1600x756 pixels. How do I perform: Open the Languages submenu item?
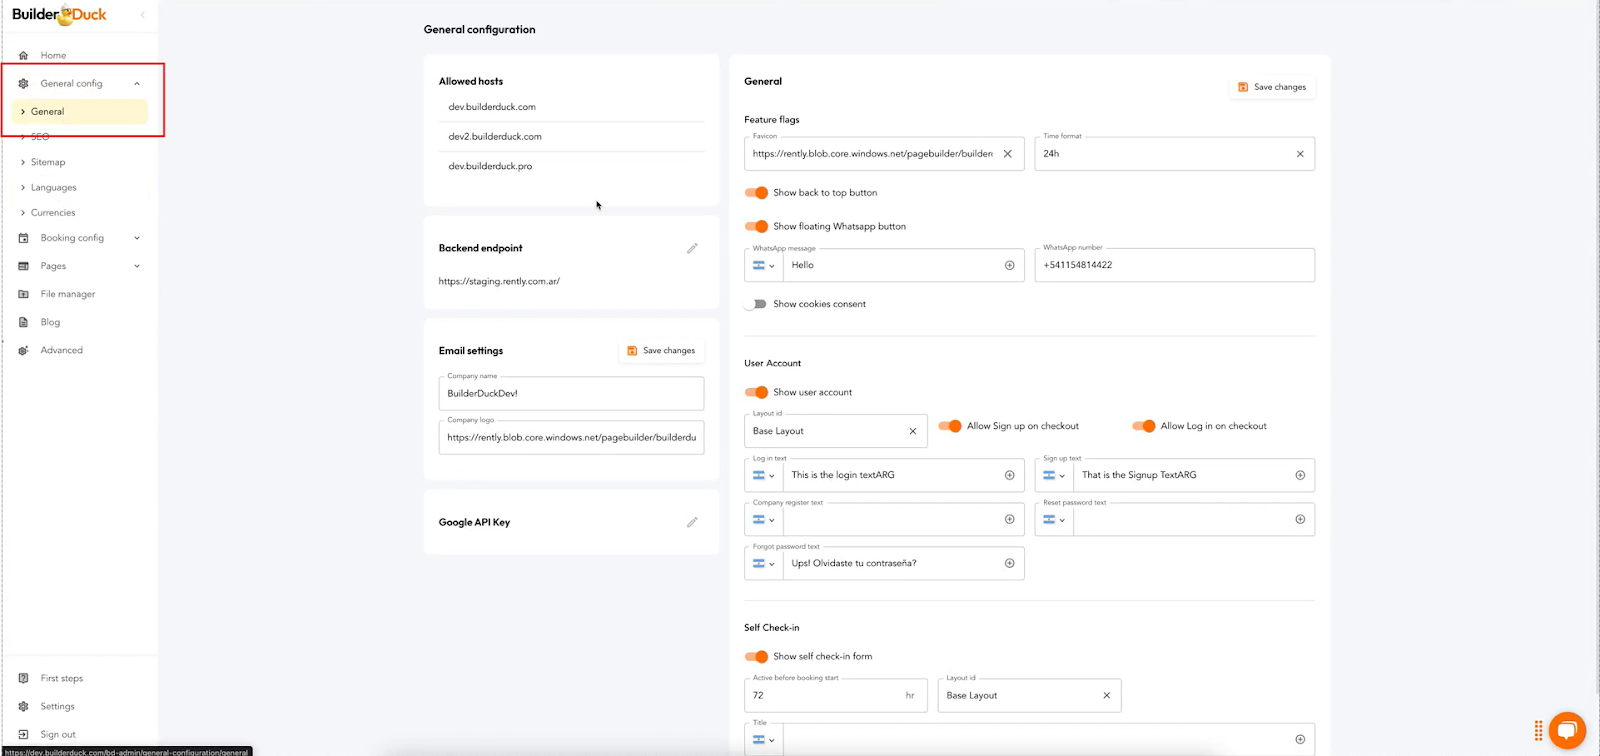53,187
